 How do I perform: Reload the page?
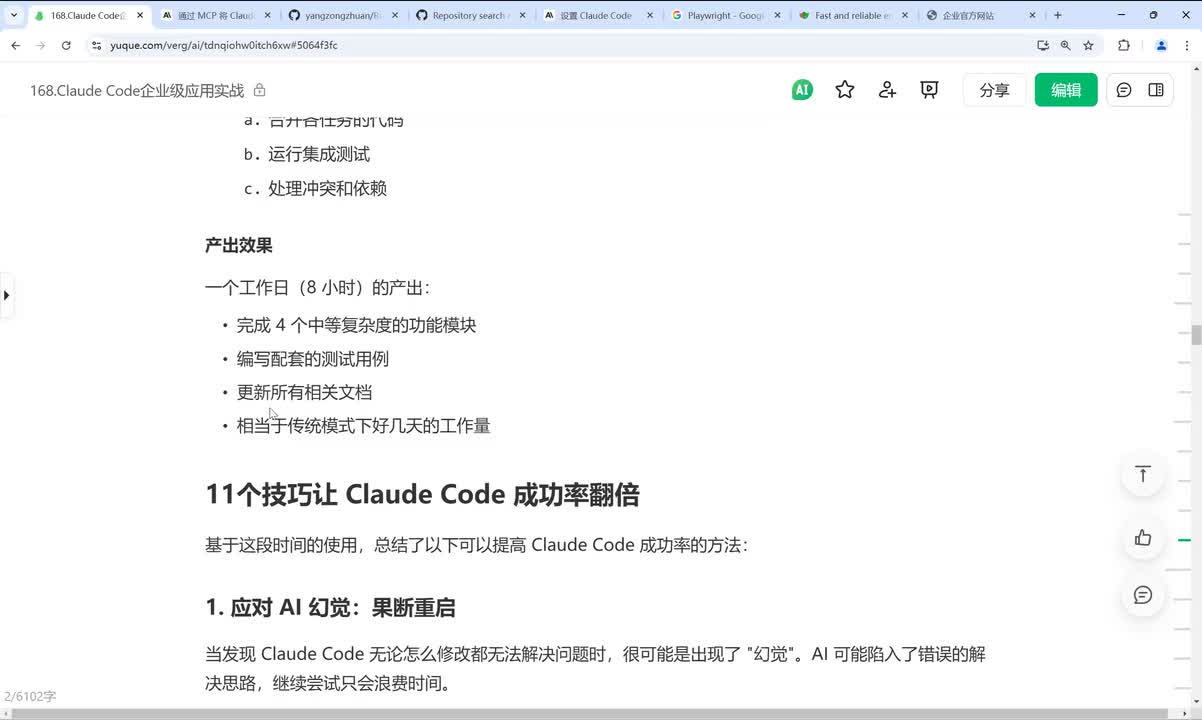point(66,45)
